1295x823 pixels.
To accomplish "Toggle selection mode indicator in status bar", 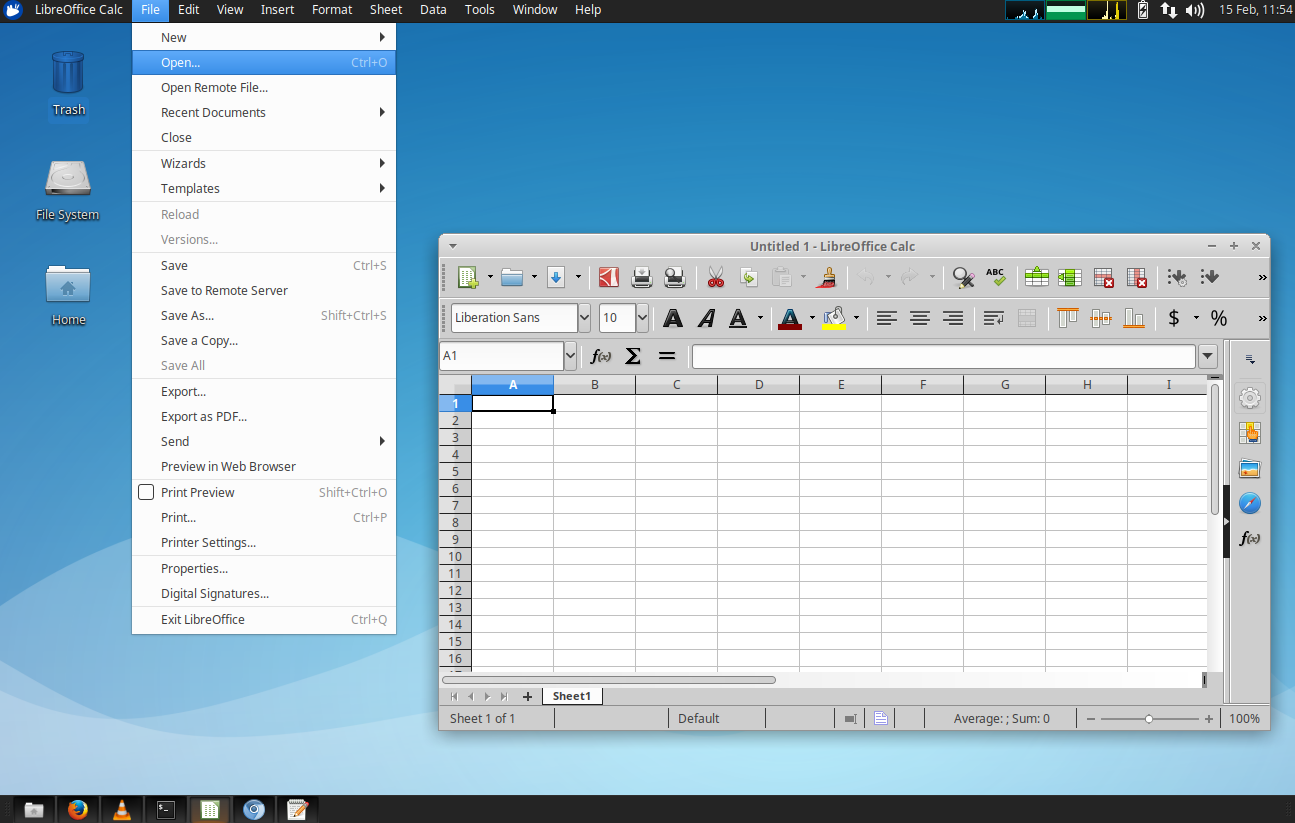I will click(850, 718).
